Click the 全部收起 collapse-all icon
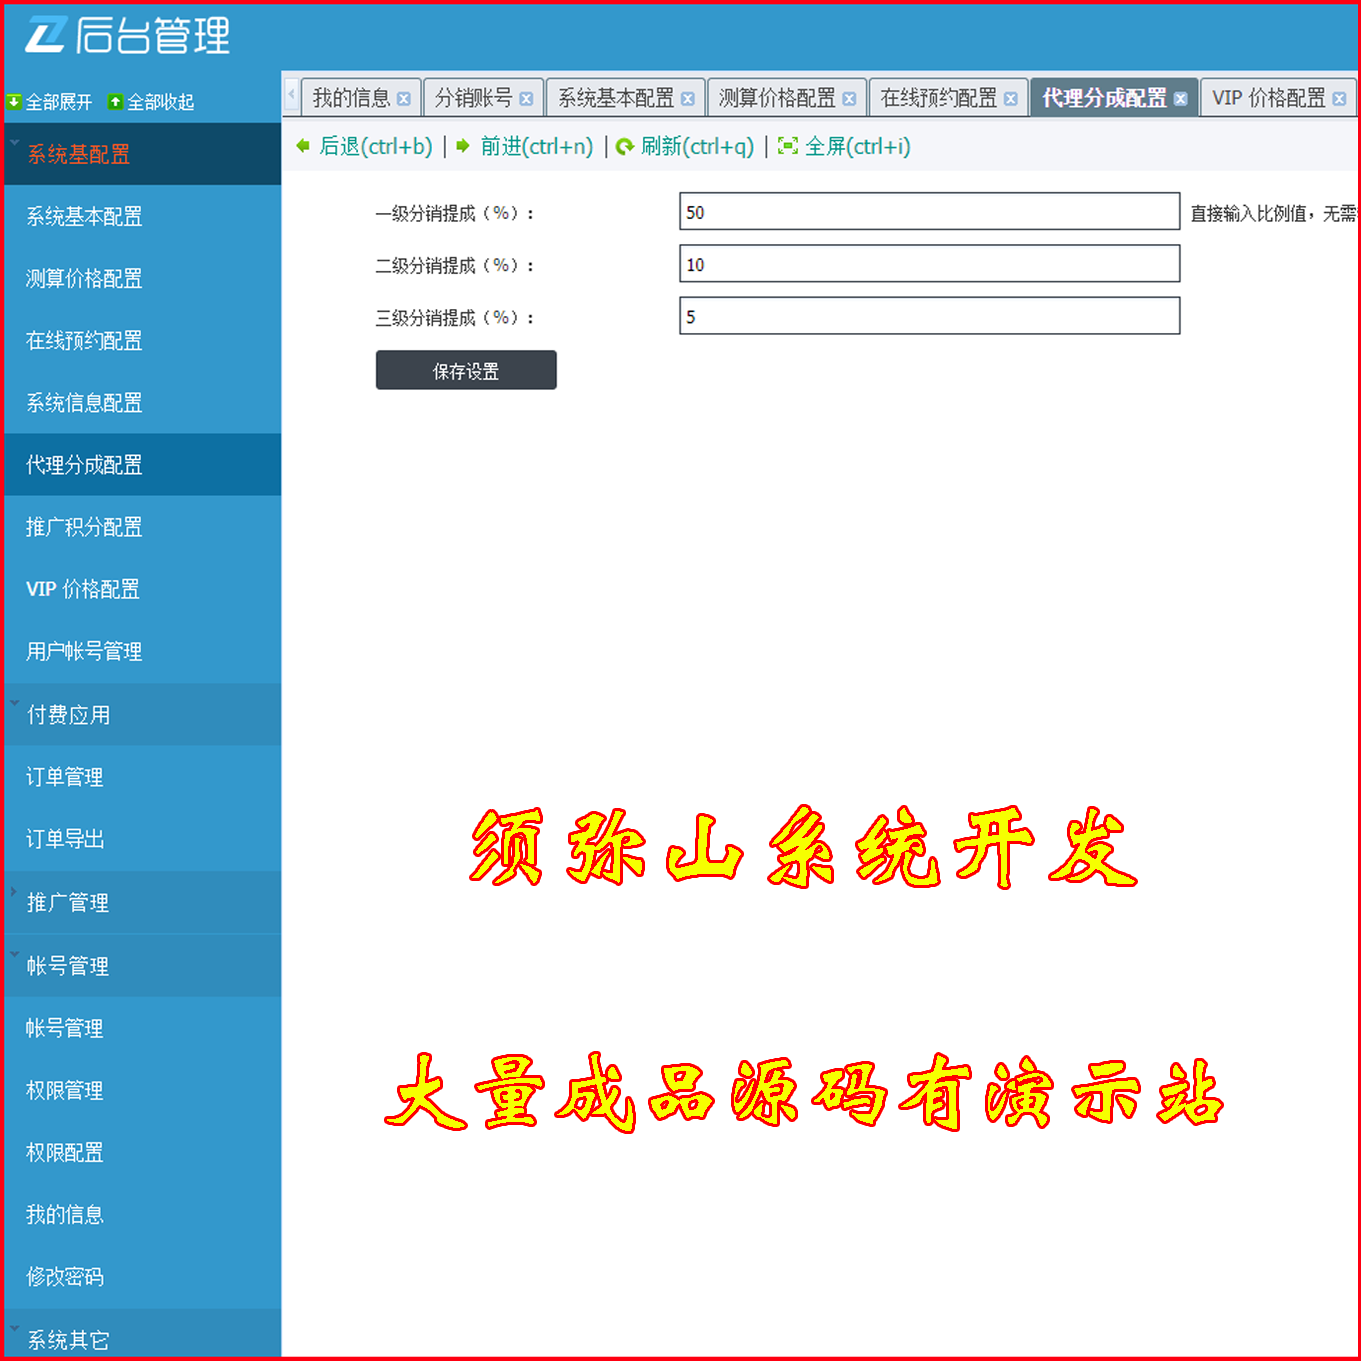The height and width of the screenshot is (1361, 1361). (x=117, y=101)
